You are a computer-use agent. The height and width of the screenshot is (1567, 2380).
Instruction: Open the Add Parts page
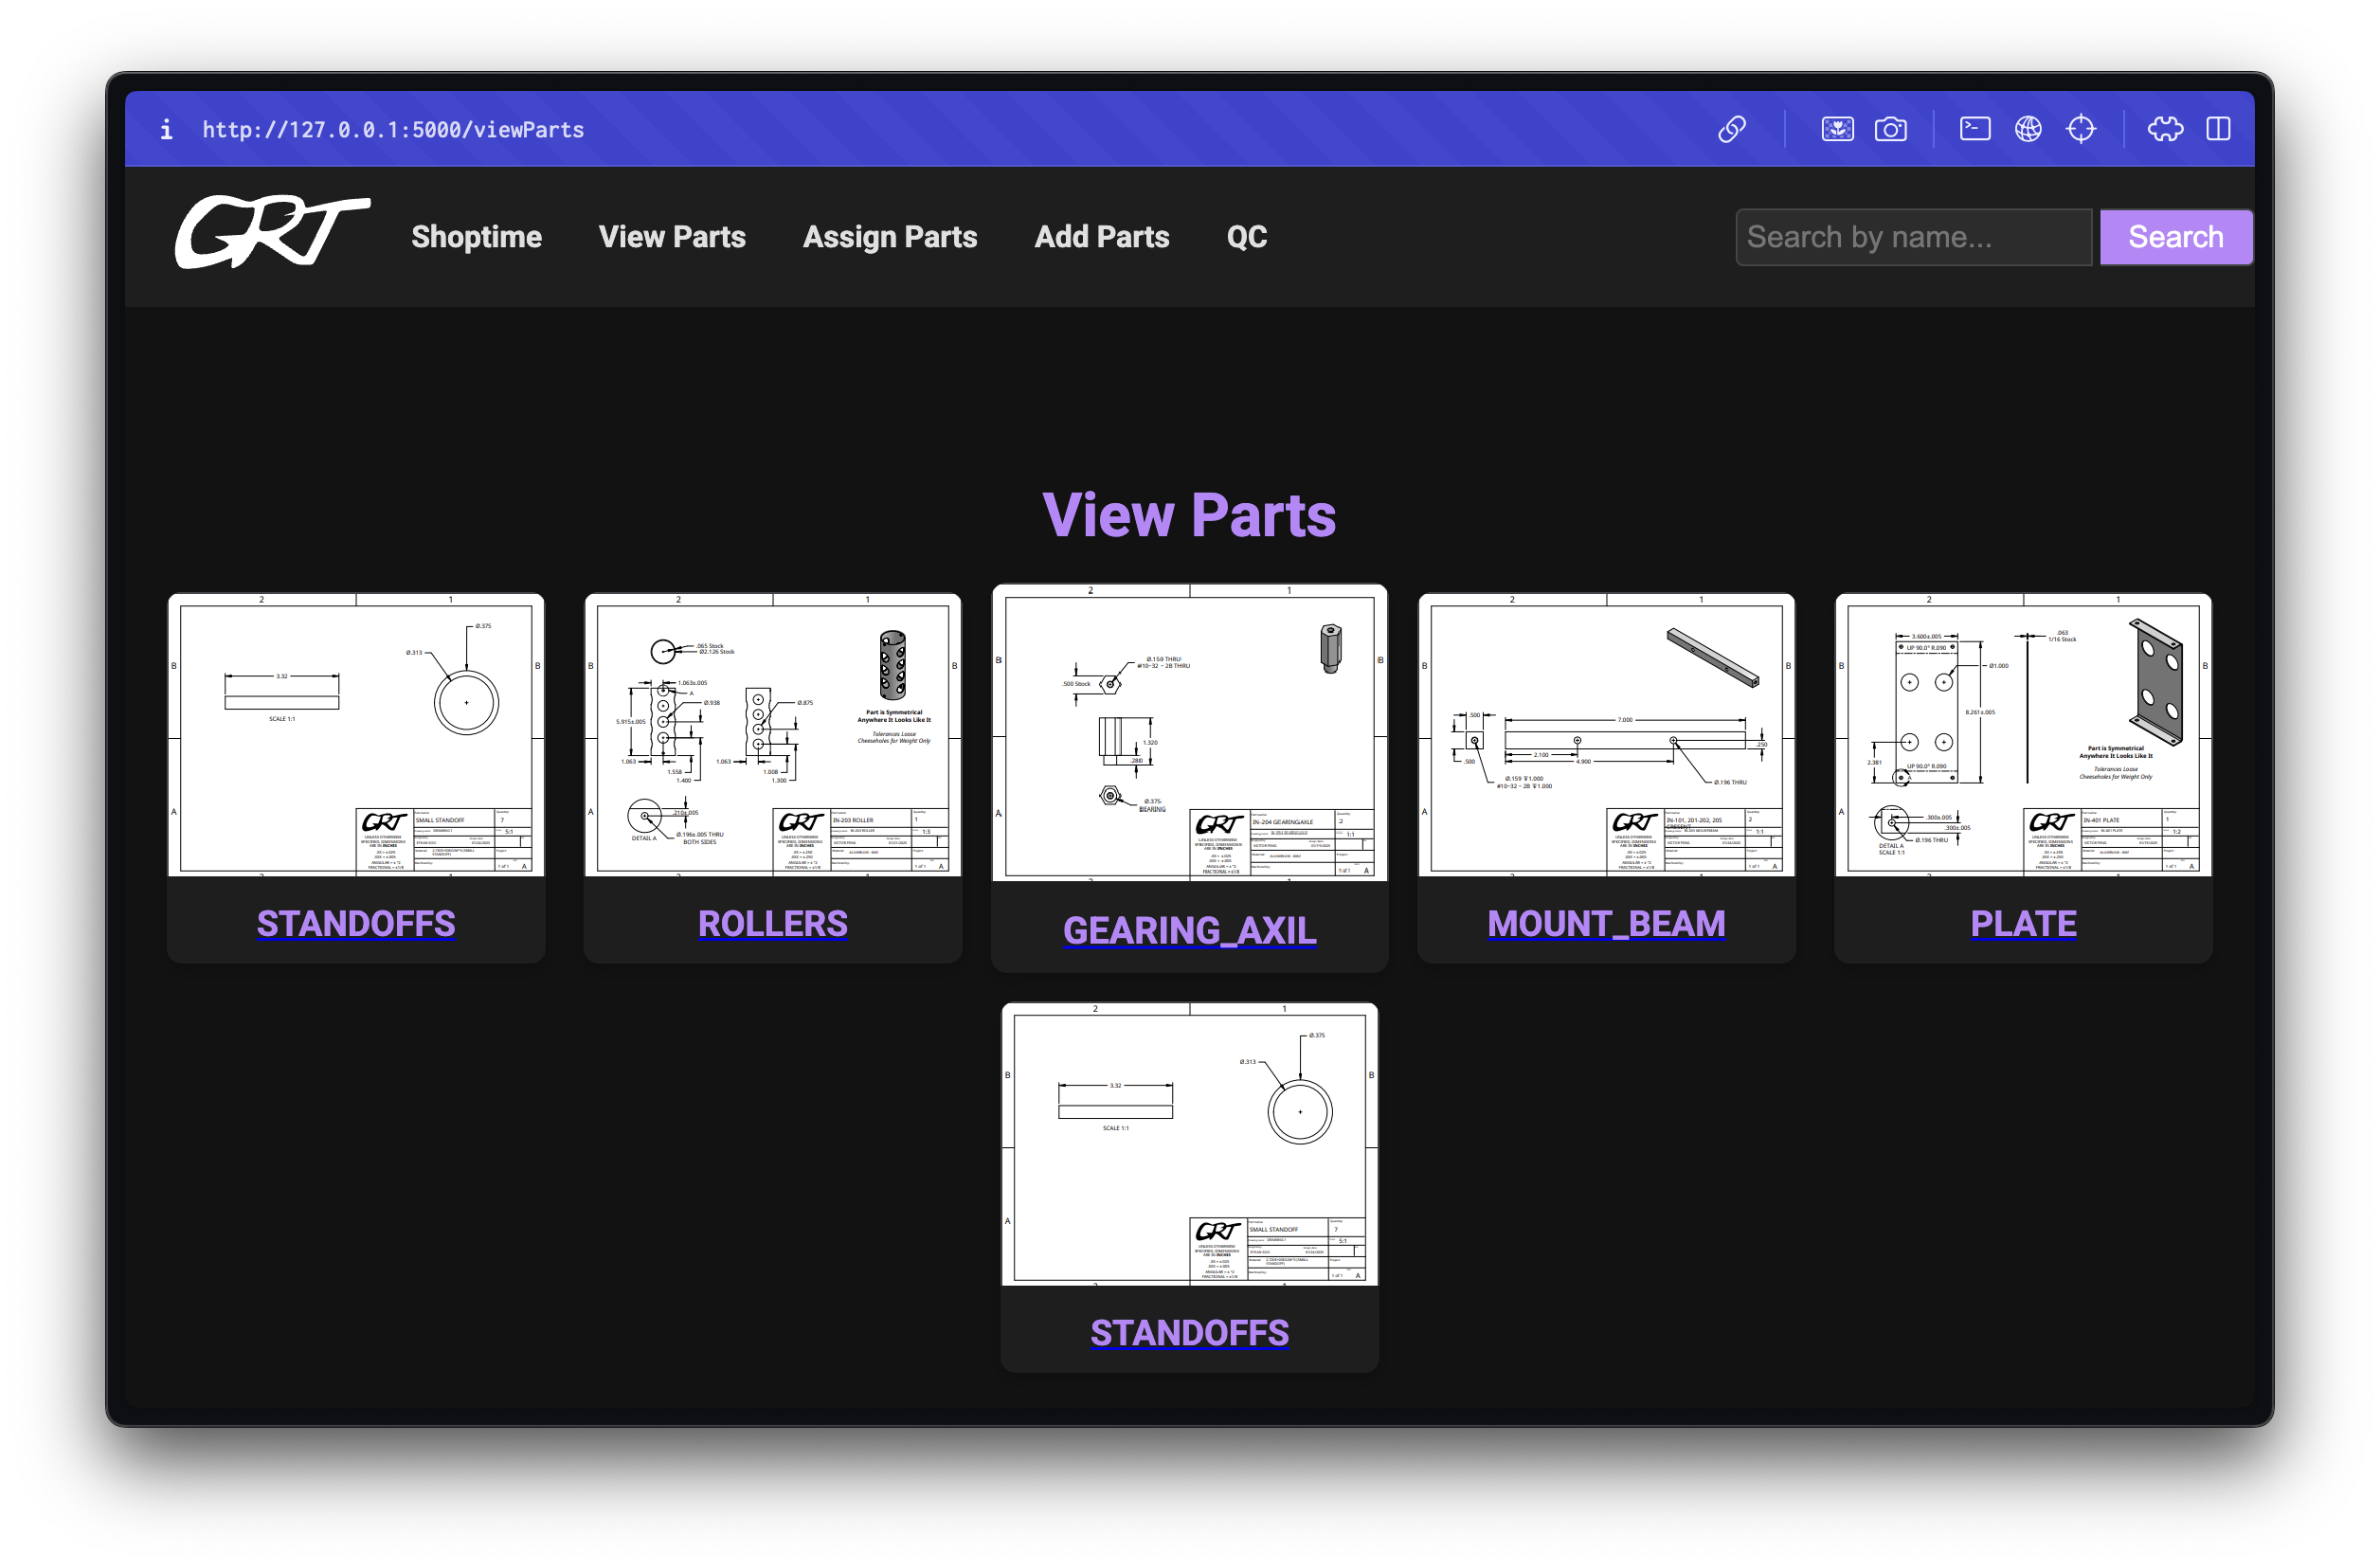[1101, 237]
